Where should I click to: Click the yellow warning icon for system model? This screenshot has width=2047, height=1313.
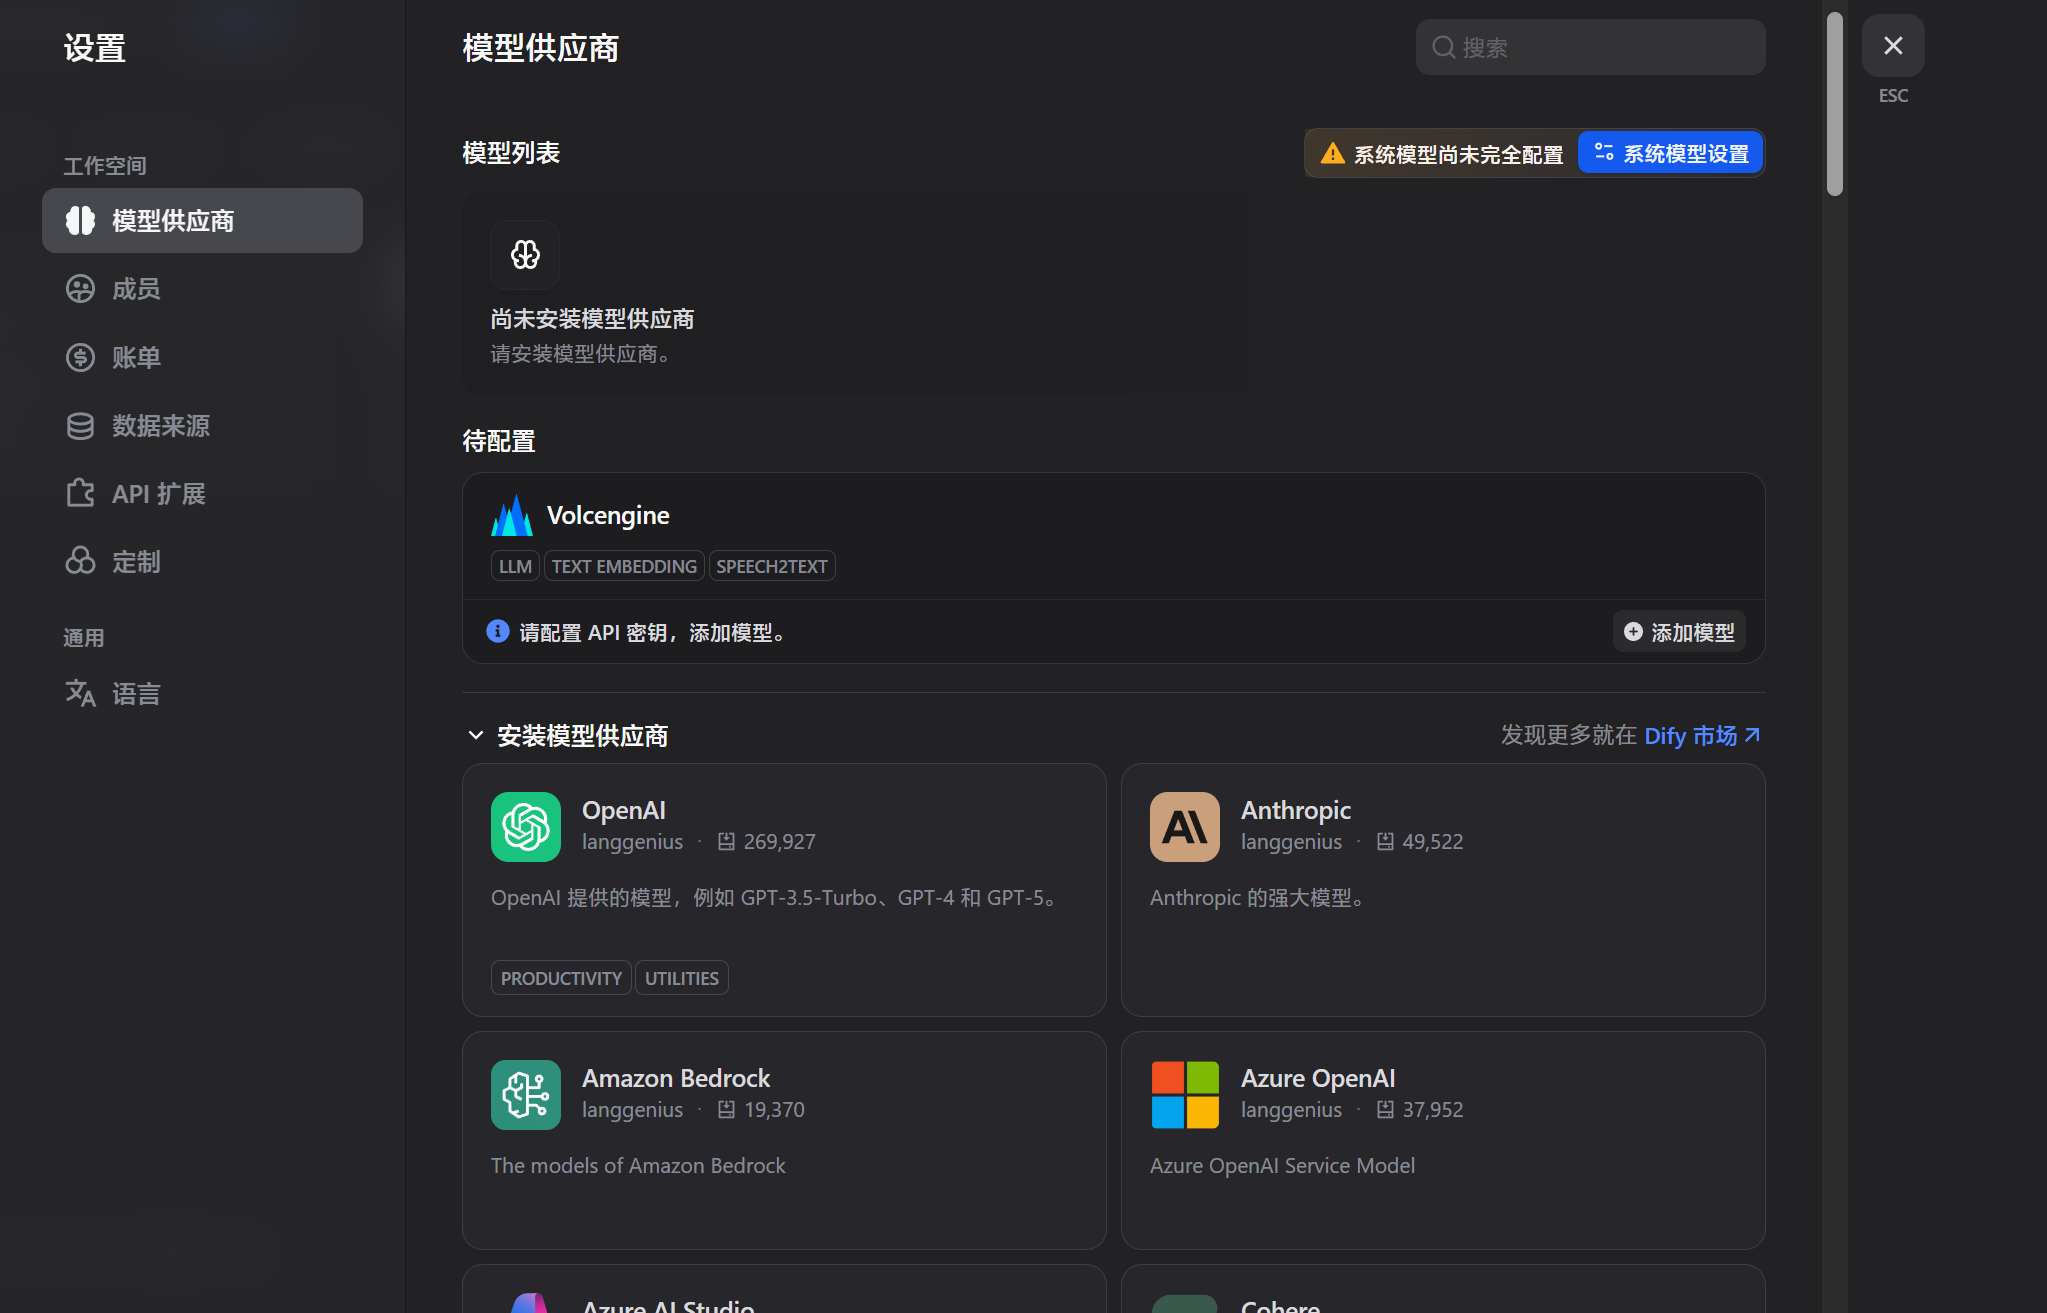(1332, 153)
